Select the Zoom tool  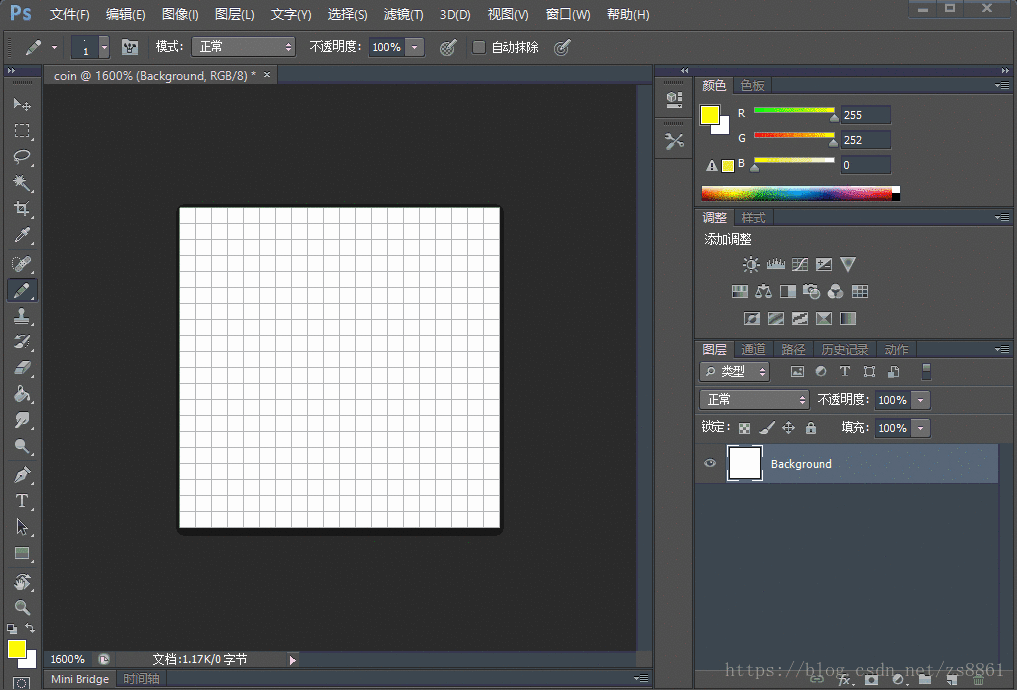point(22,608)
